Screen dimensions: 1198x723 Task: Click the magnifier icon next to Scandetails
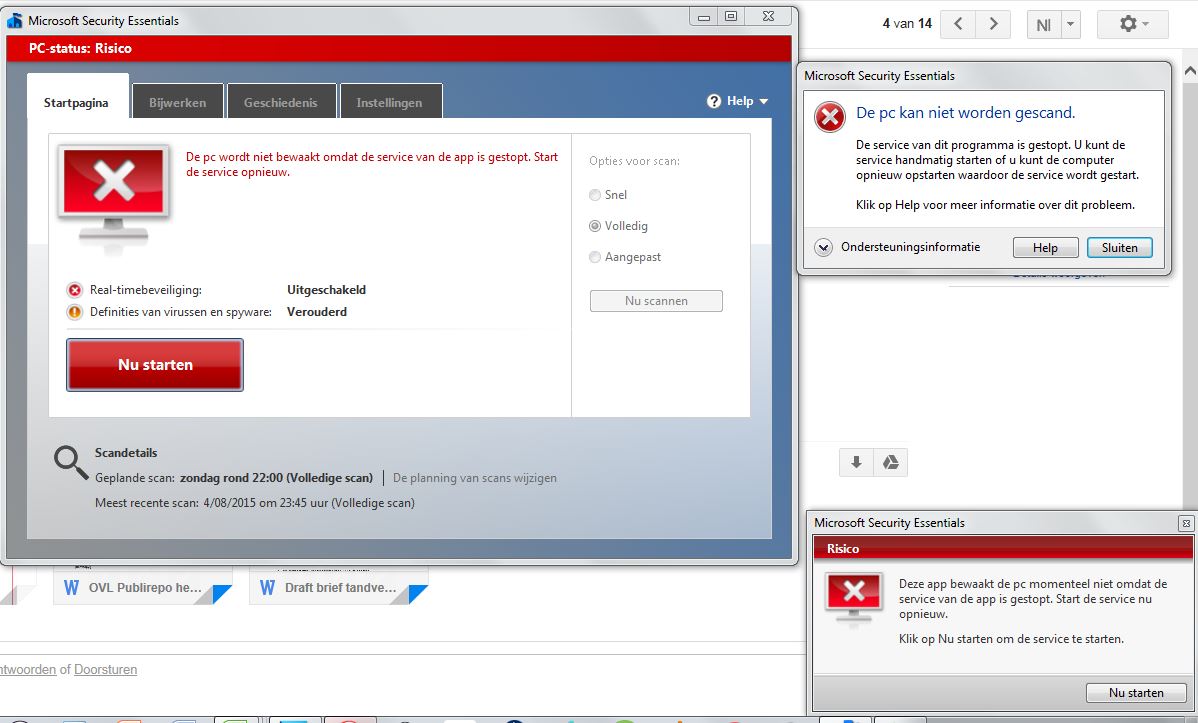point(71,462)
